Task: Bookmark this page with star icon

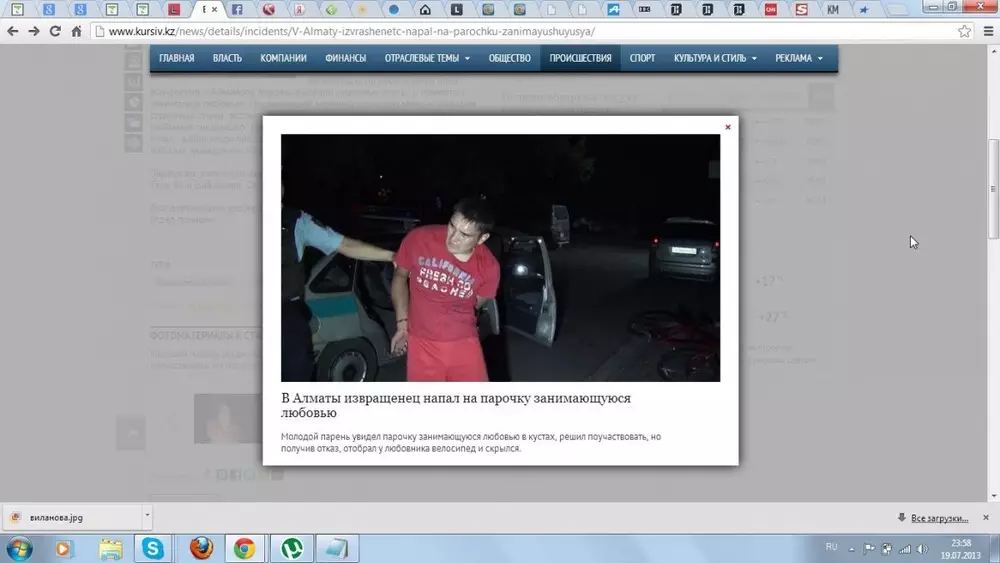Action: (964, 31)
